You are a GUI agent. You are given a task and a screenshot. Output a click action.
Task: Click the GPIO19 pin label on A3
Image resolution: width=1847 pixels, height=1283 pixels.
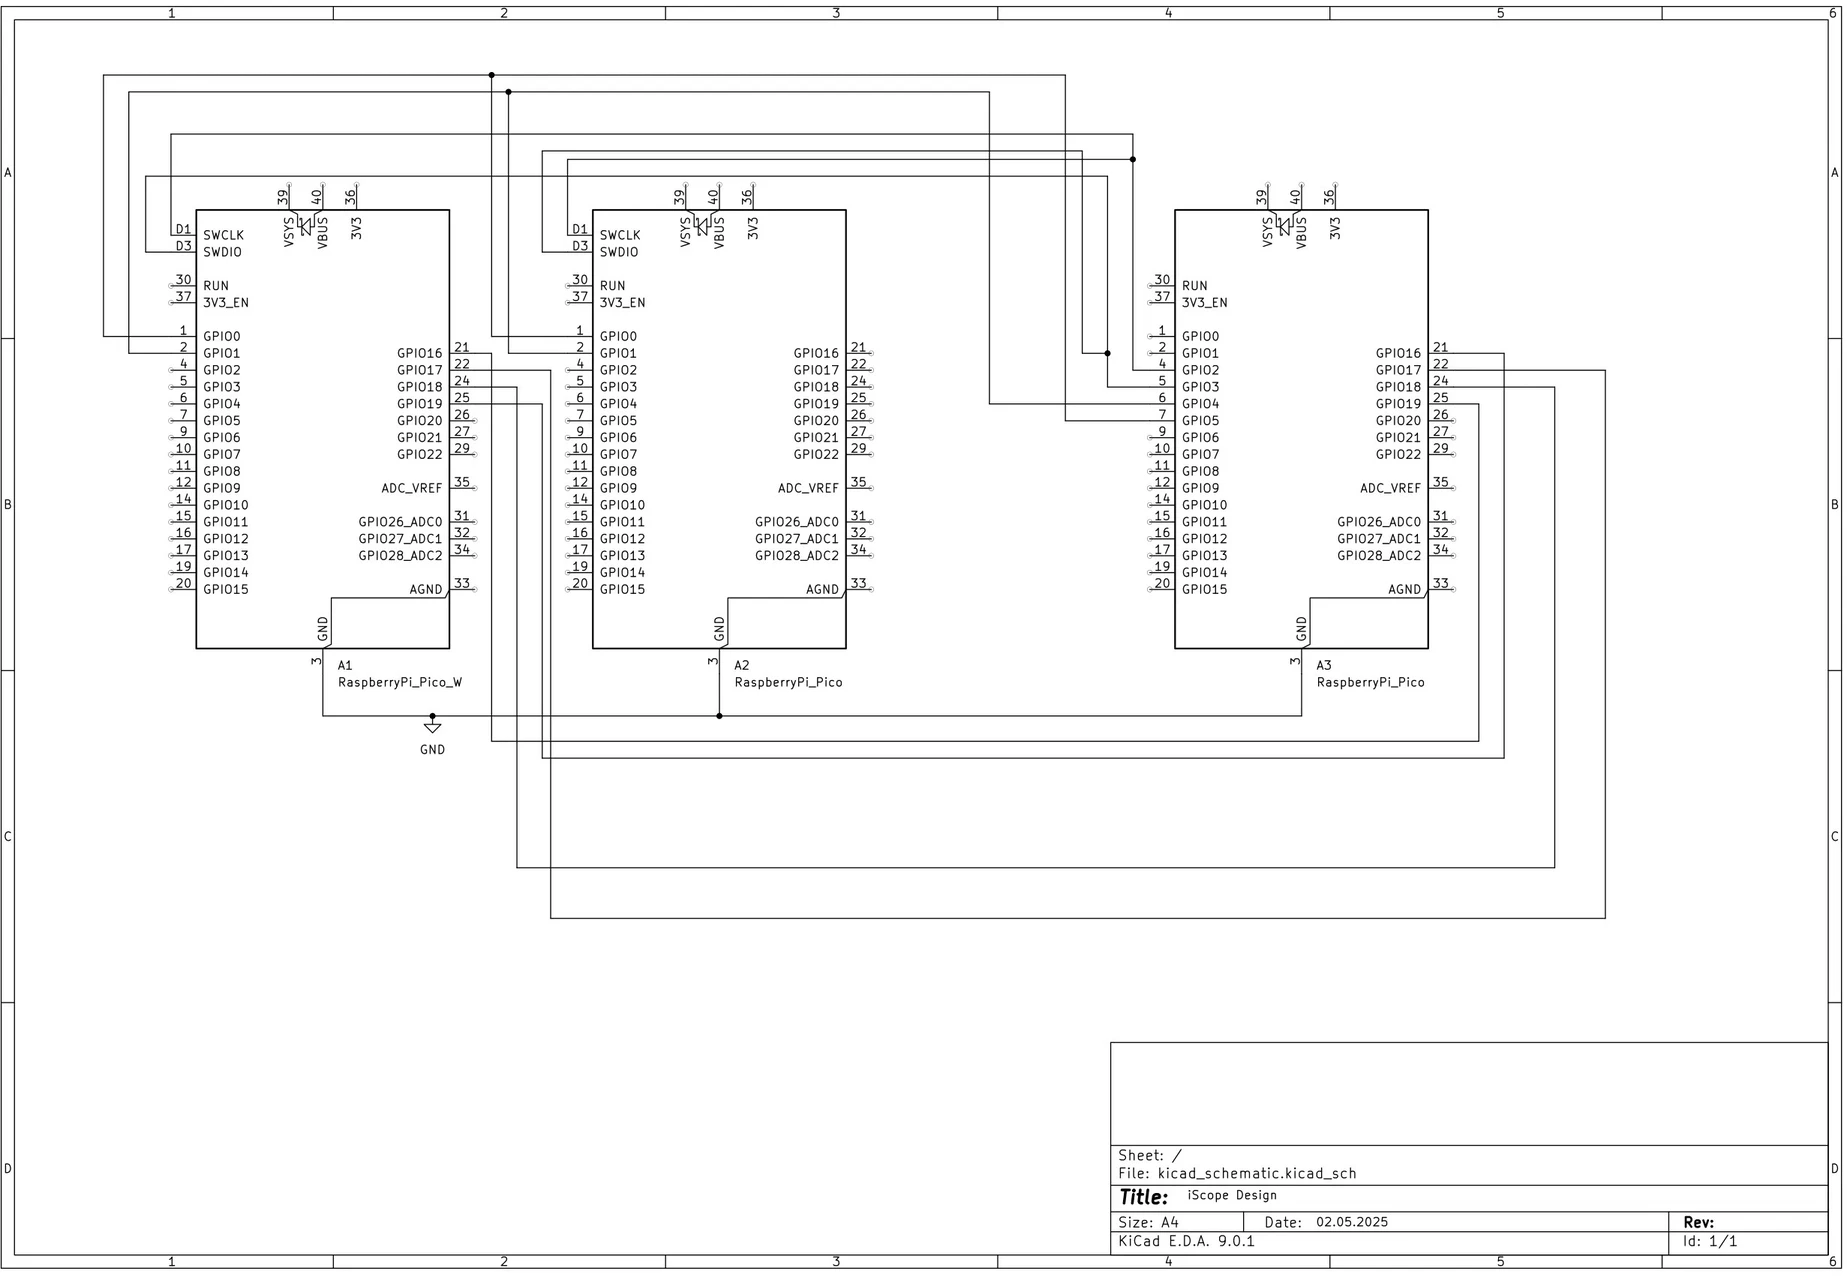(x=1399, y=405)
